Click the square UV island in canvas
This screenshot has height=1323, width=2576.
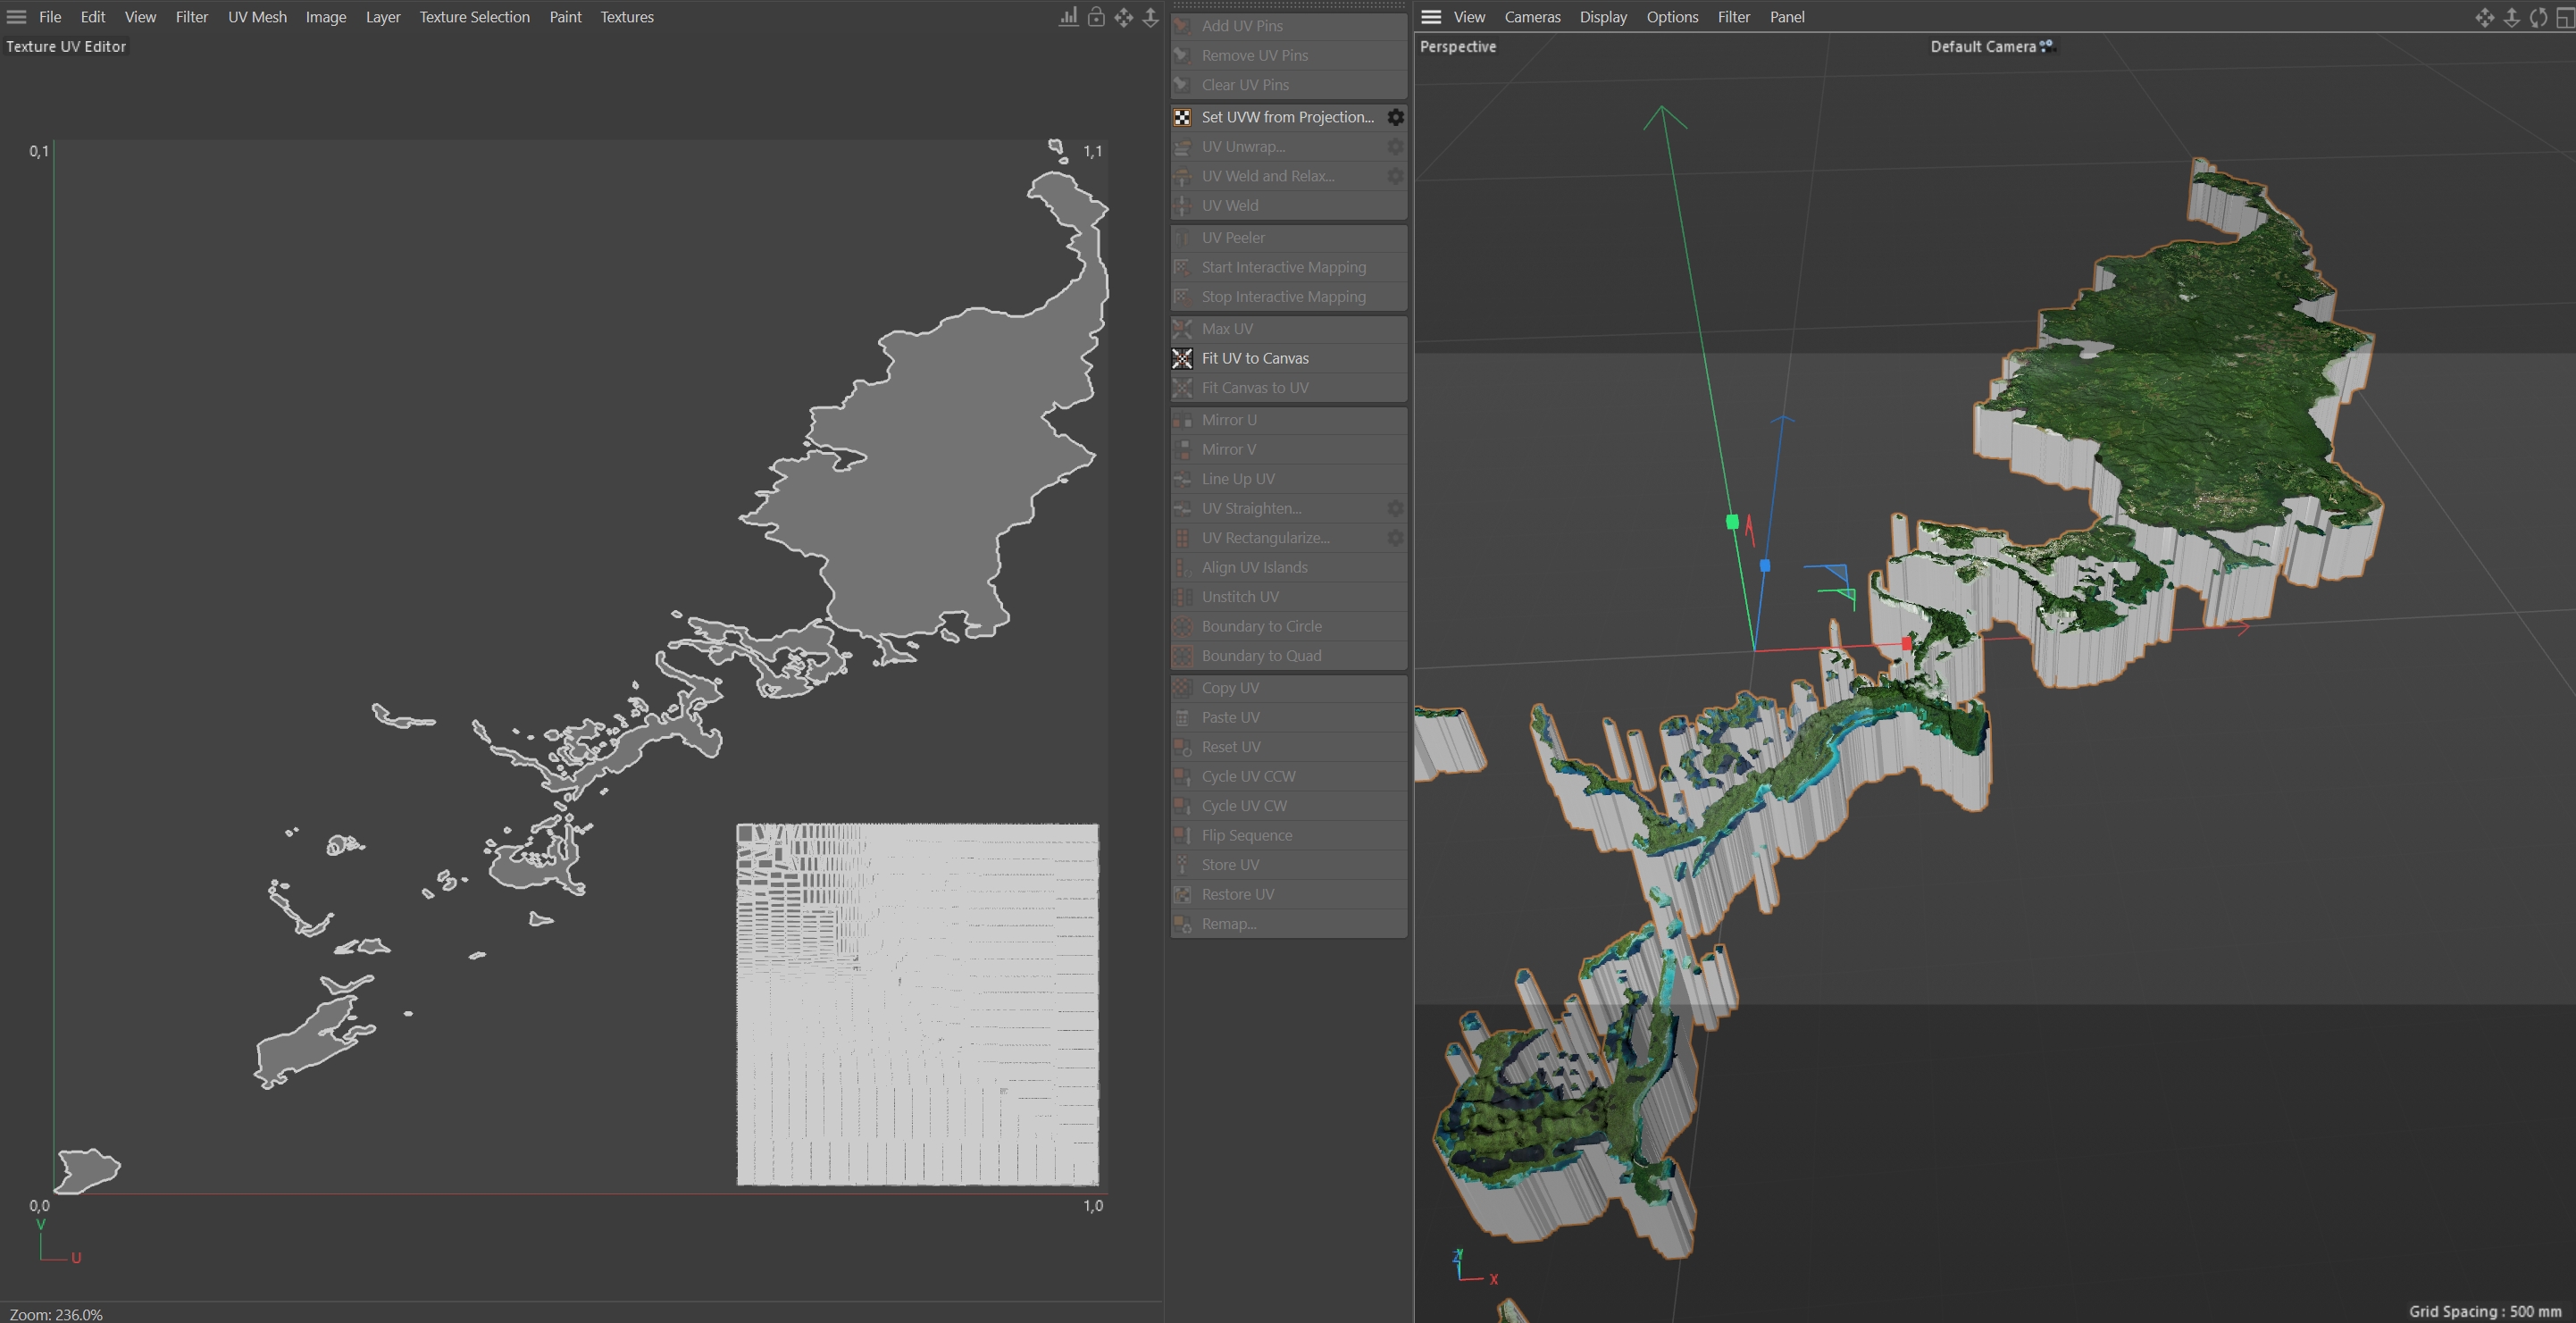[917, 1004]
